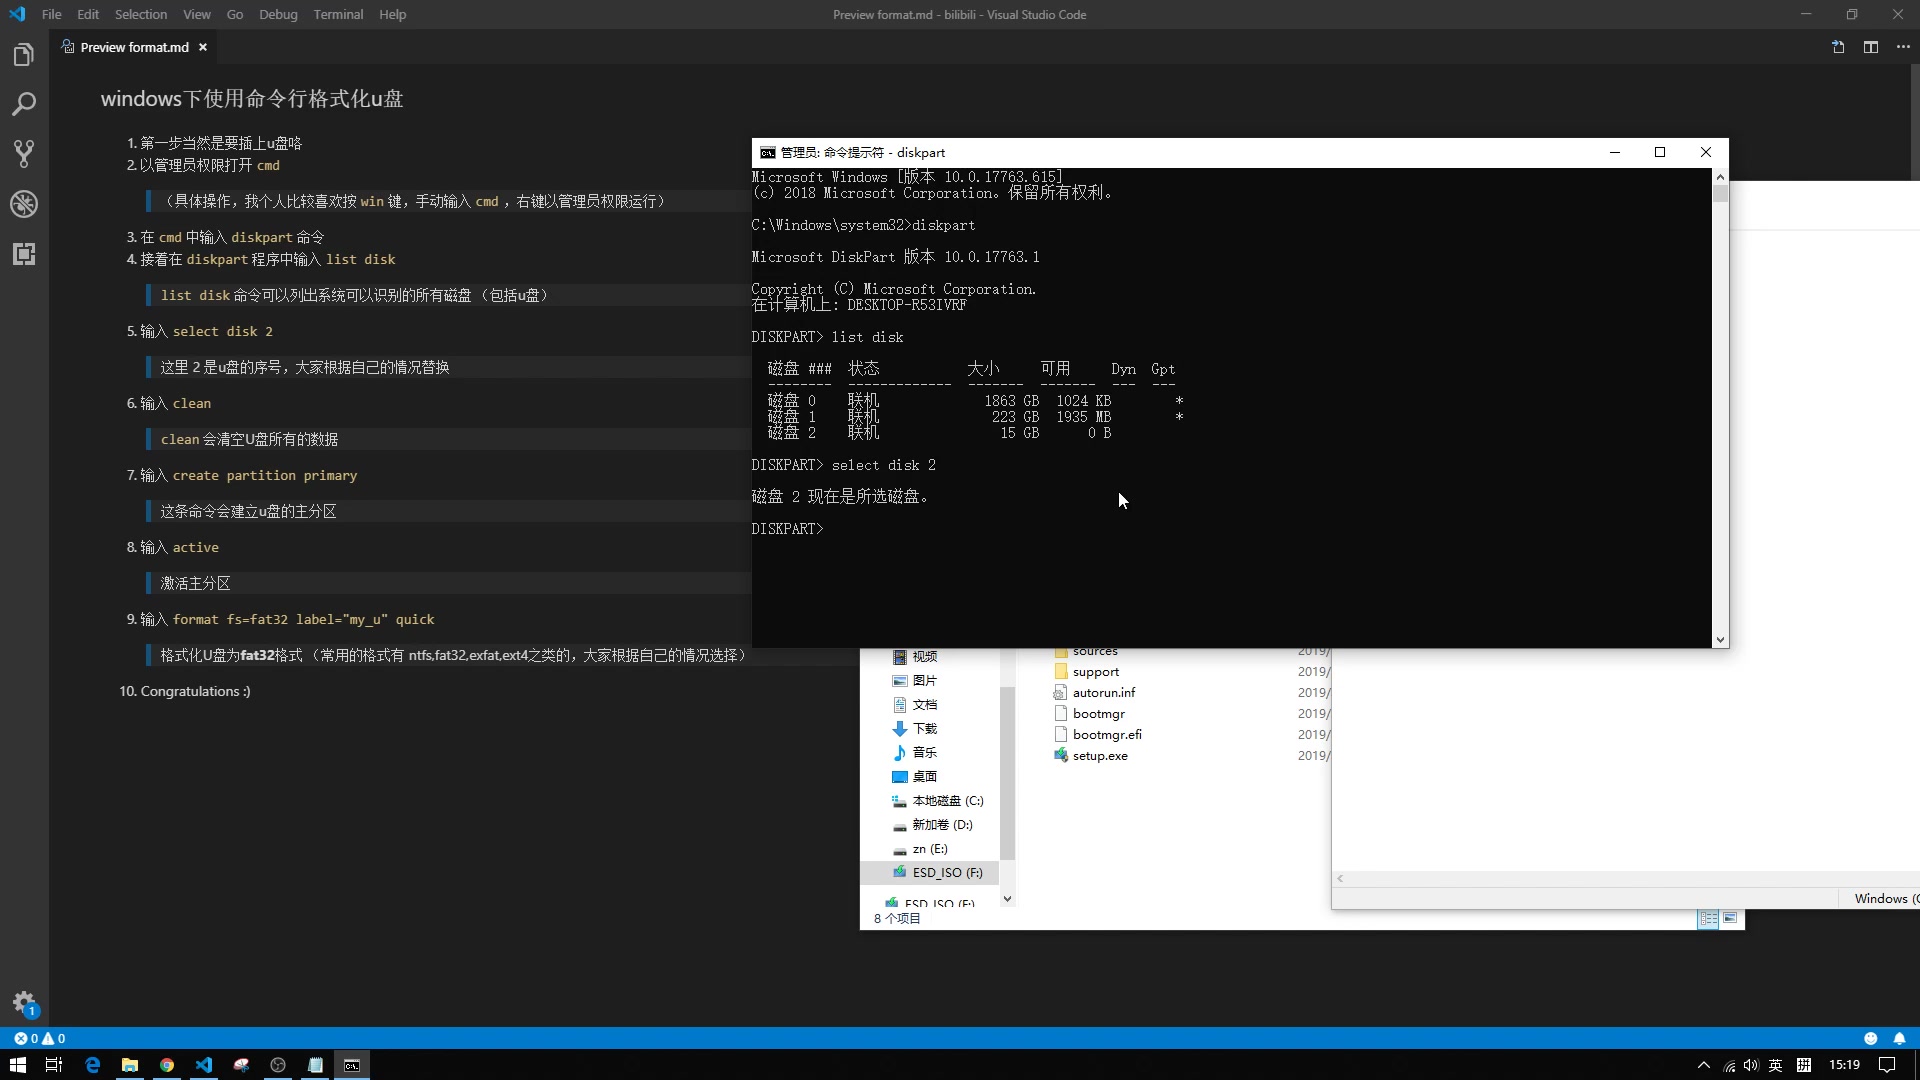
Task: Open the Terminal menu in VS Code
Action: pos(338,15)
